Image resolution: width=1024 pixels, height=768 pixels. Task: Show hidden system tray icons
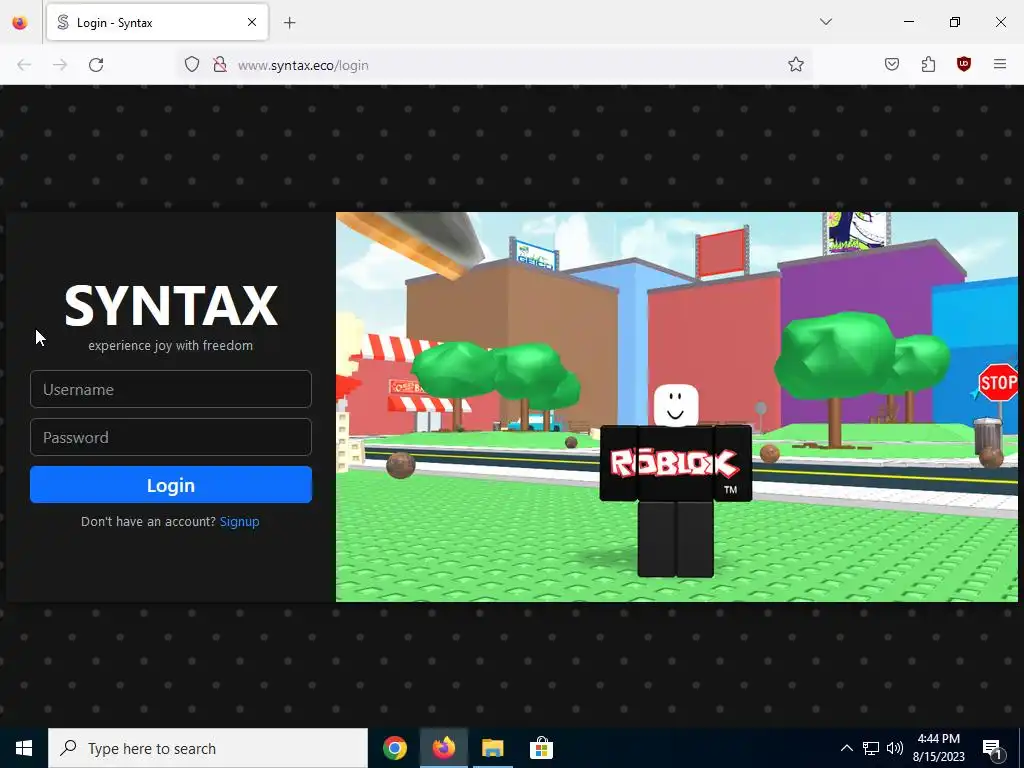coord(846,748)
